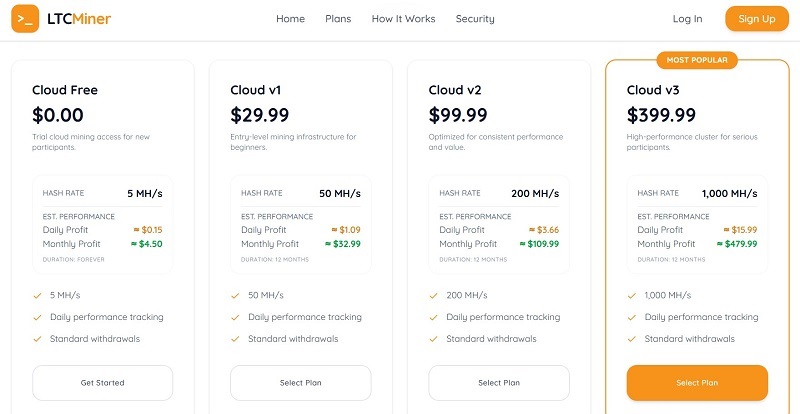Open the Home navigation item
The width and height of the screenshot is (800, 414).
[290, 19]
